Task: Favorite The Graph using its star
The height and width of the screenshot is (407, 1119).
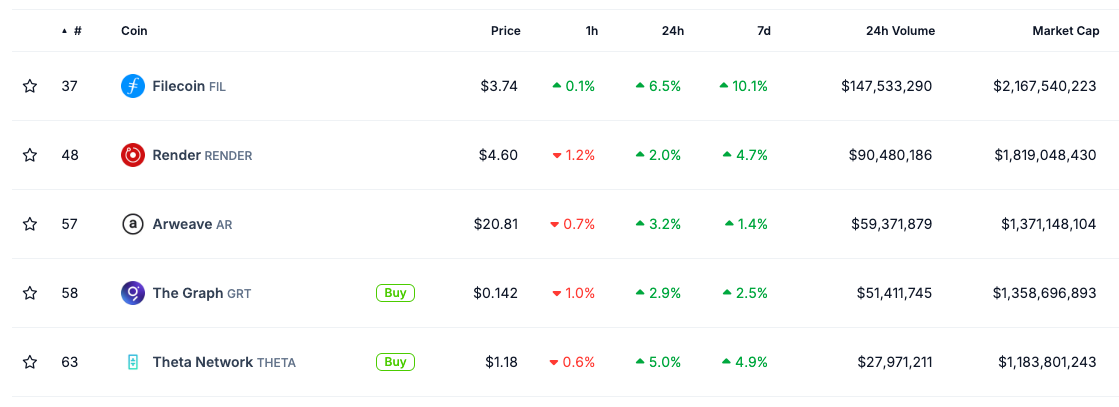Action: pyautogui.click(x=29, y=293)
